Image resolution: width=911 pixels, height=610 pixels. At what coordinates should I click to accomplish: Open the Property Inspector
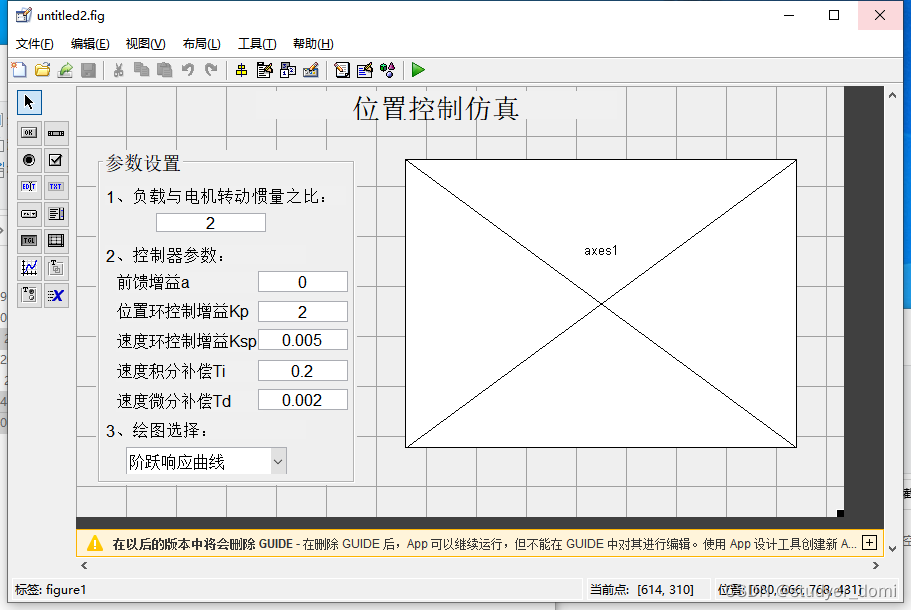[x=365, y=70]
